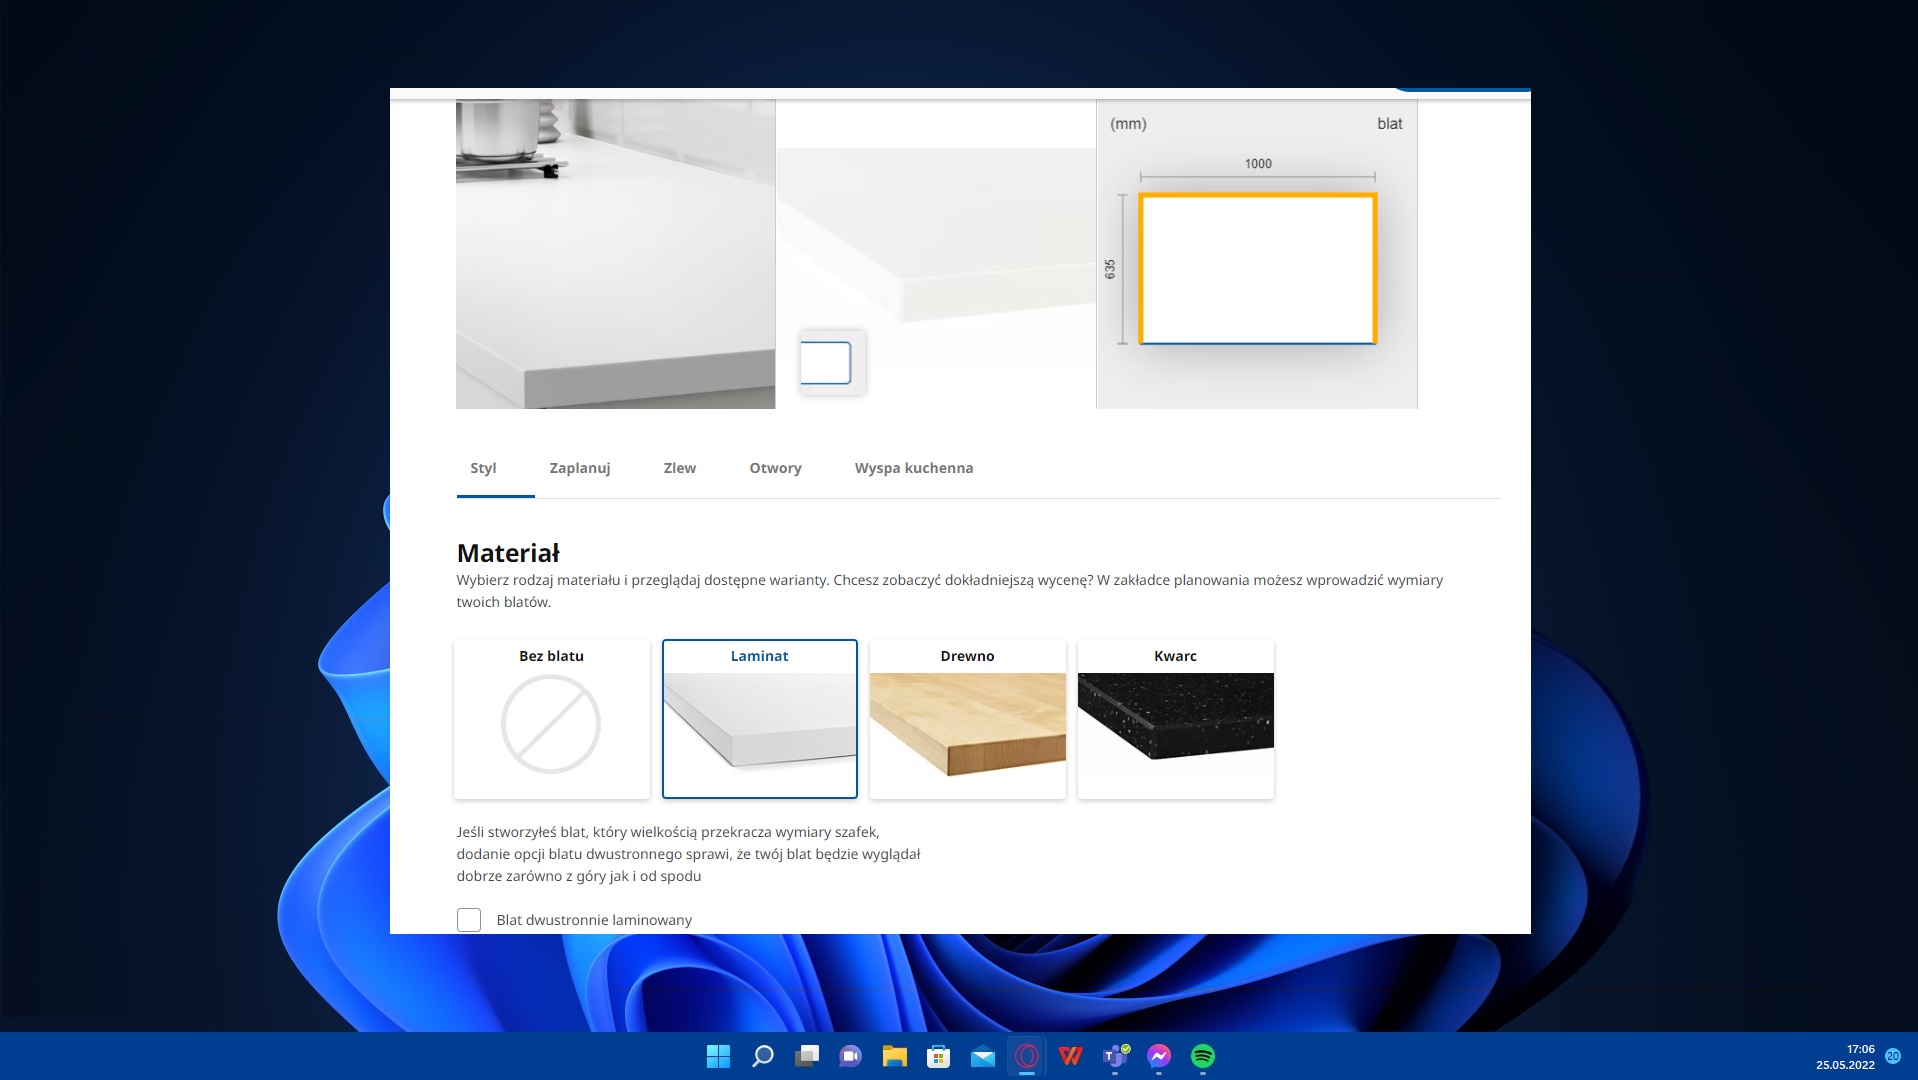
Task: Open Task View from the taskbar
Action: [807, 1056]
